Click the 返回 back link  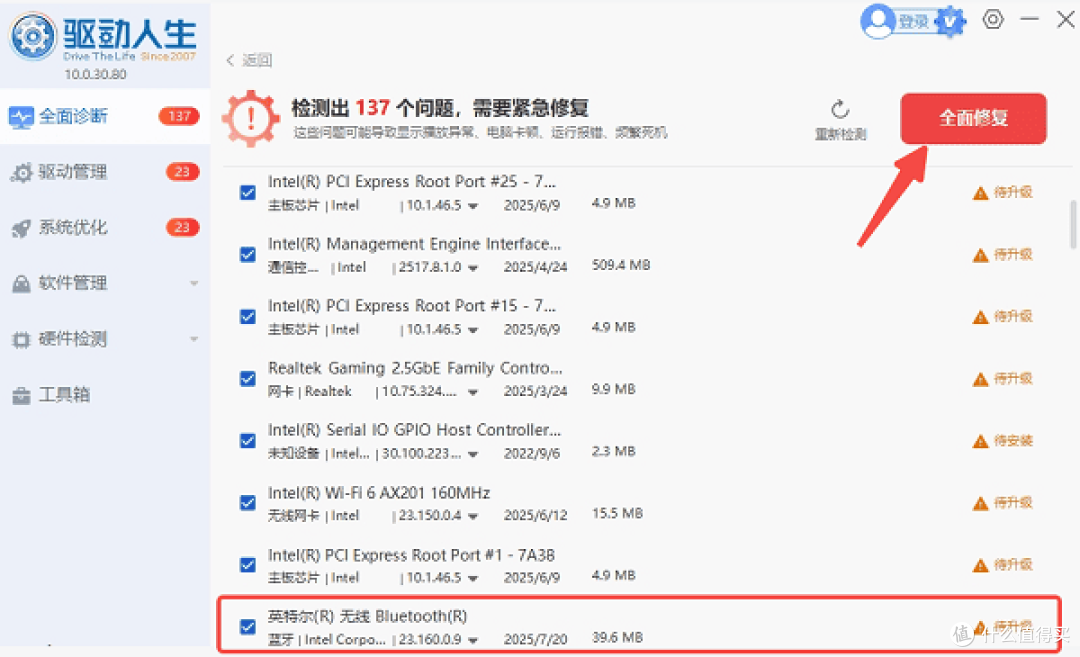pyautogui.click(x=257, y=60)
